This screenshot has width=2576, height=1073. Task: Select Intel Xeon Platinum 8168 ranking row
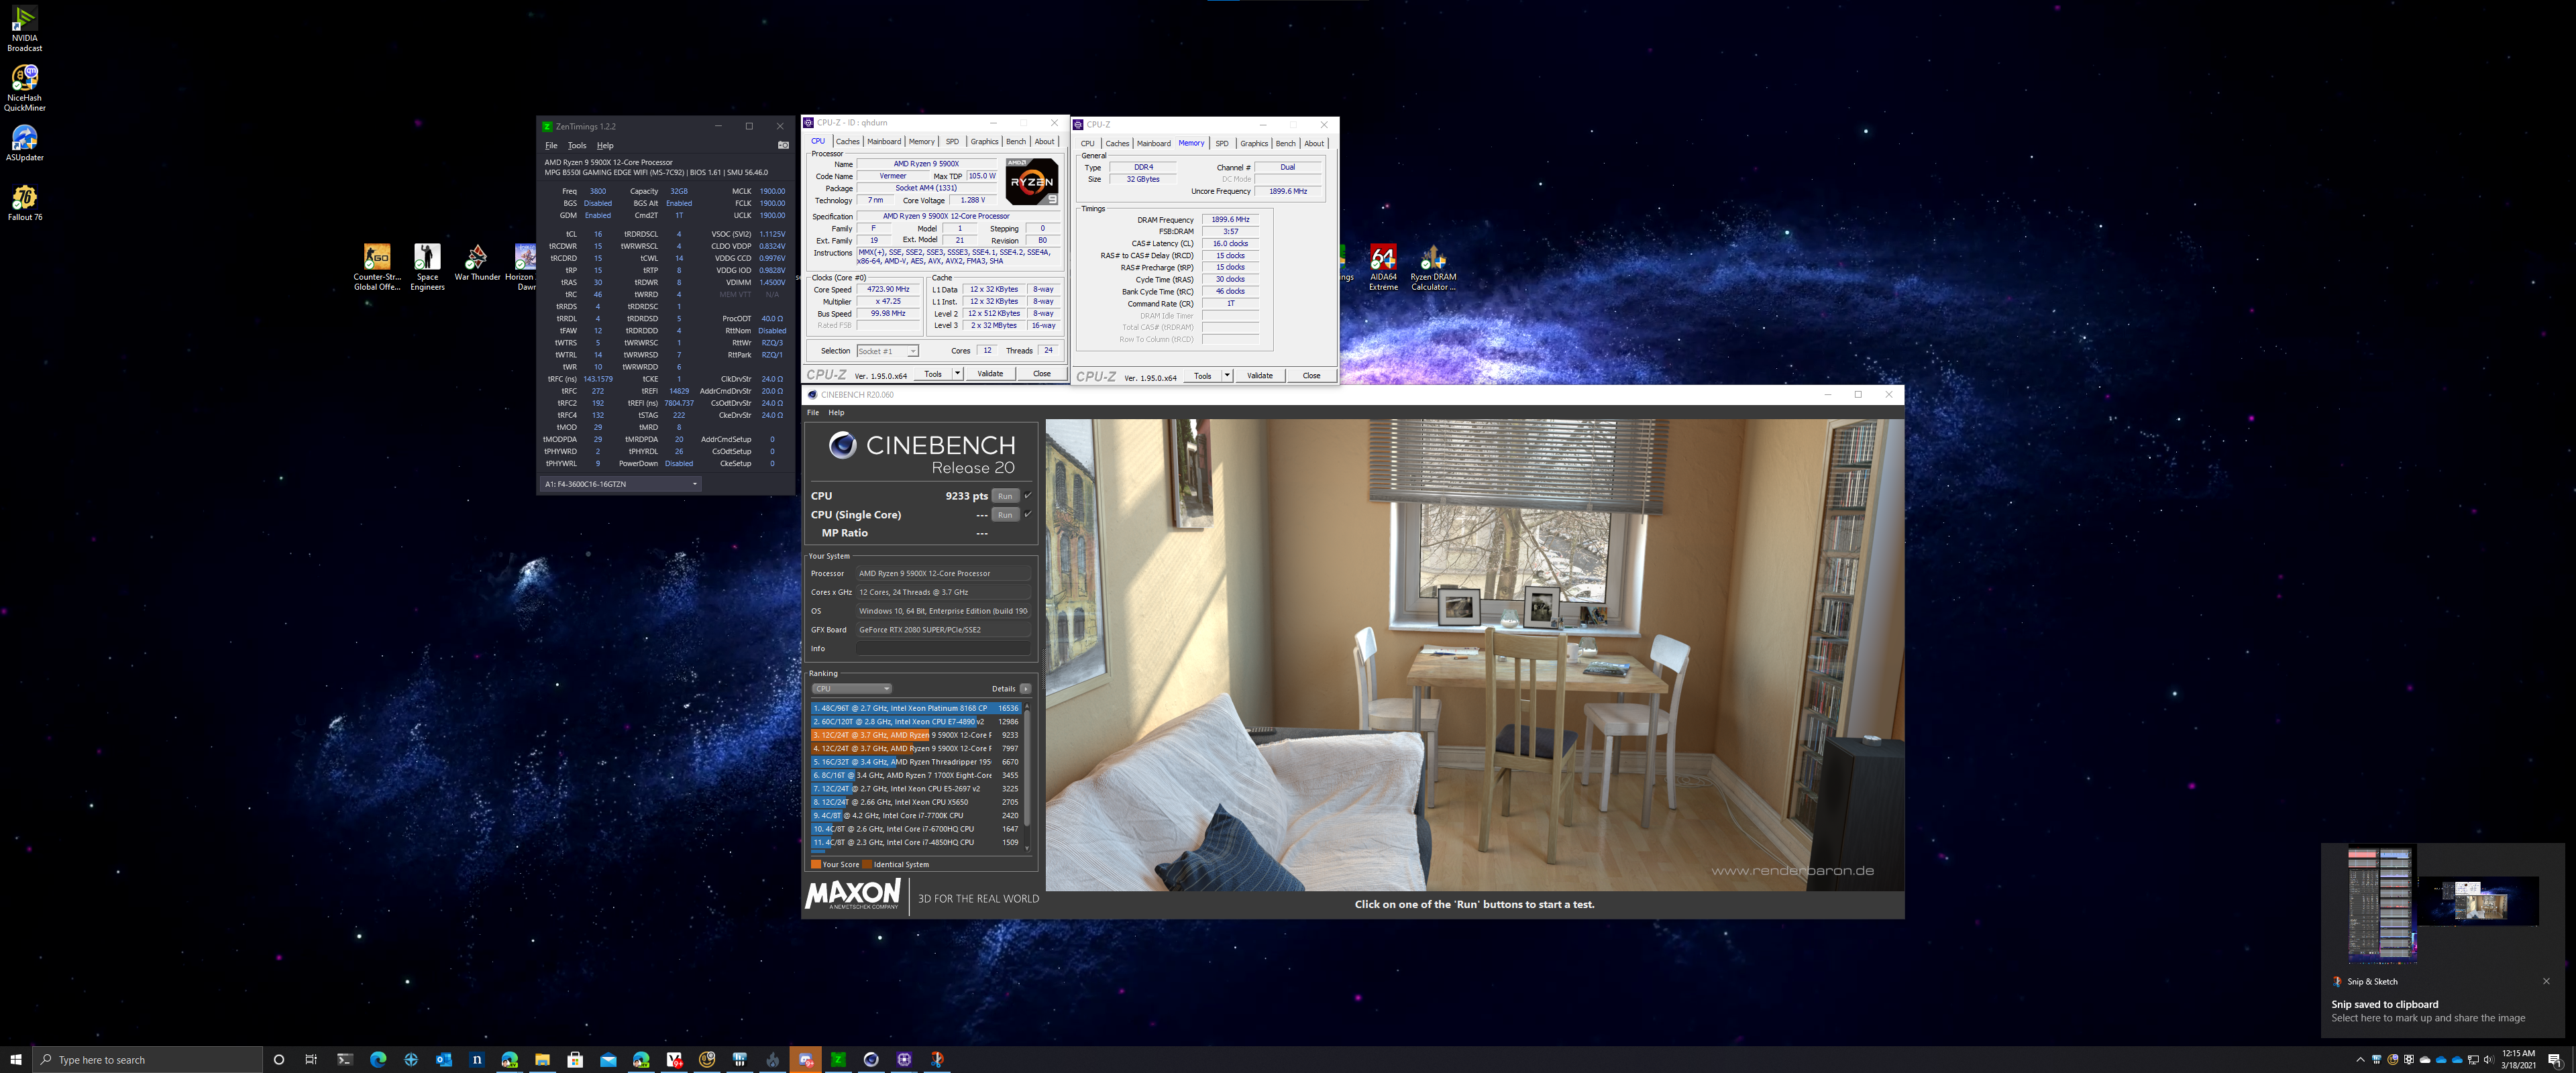[916, 708]
